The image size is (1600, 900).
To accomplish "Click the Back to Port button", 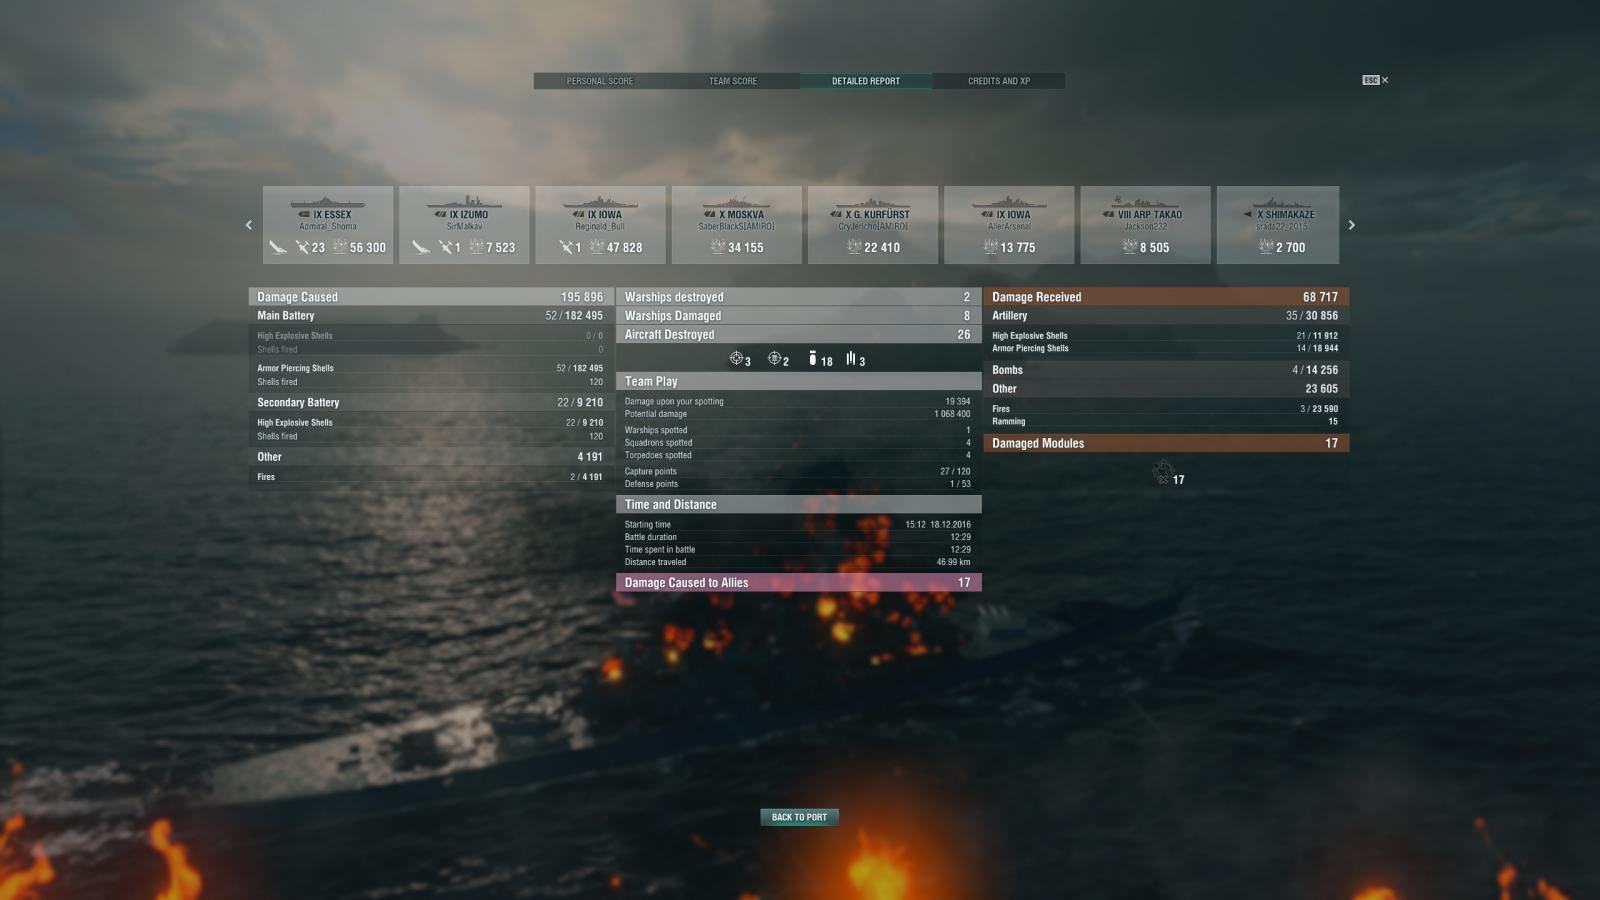I will coord(799,817).
